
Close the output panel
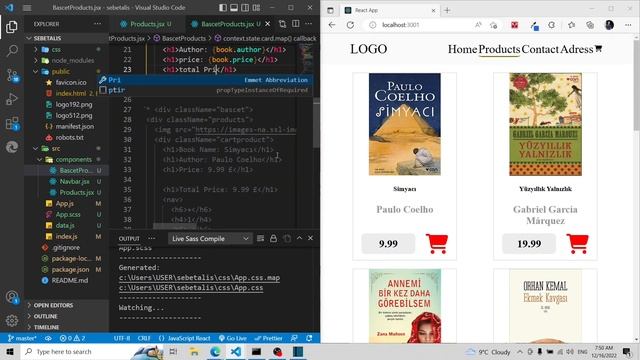(310, 238)
